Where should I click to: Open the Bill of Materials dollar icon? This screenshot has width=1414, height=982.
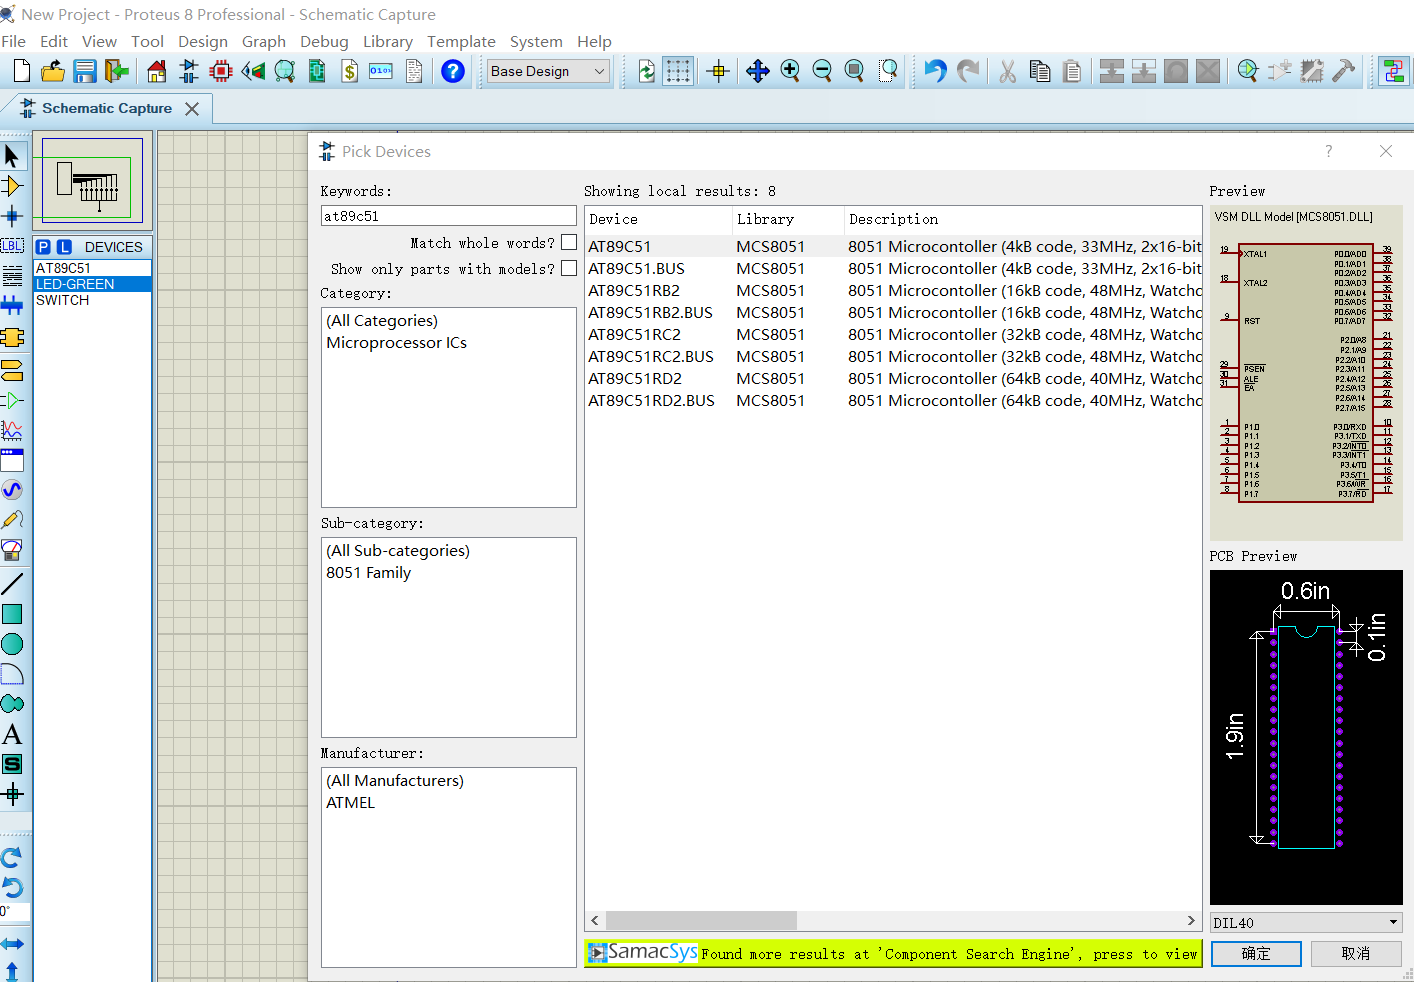[x=349, y=71]
